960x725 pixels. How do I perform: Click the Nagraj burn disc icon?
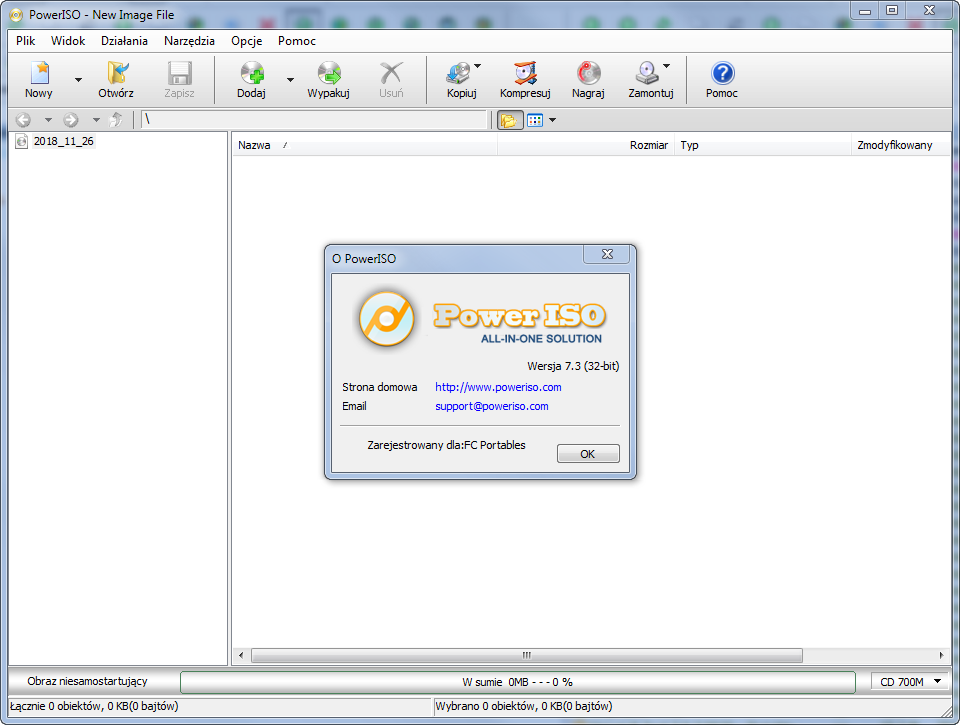tap(588, 73)
